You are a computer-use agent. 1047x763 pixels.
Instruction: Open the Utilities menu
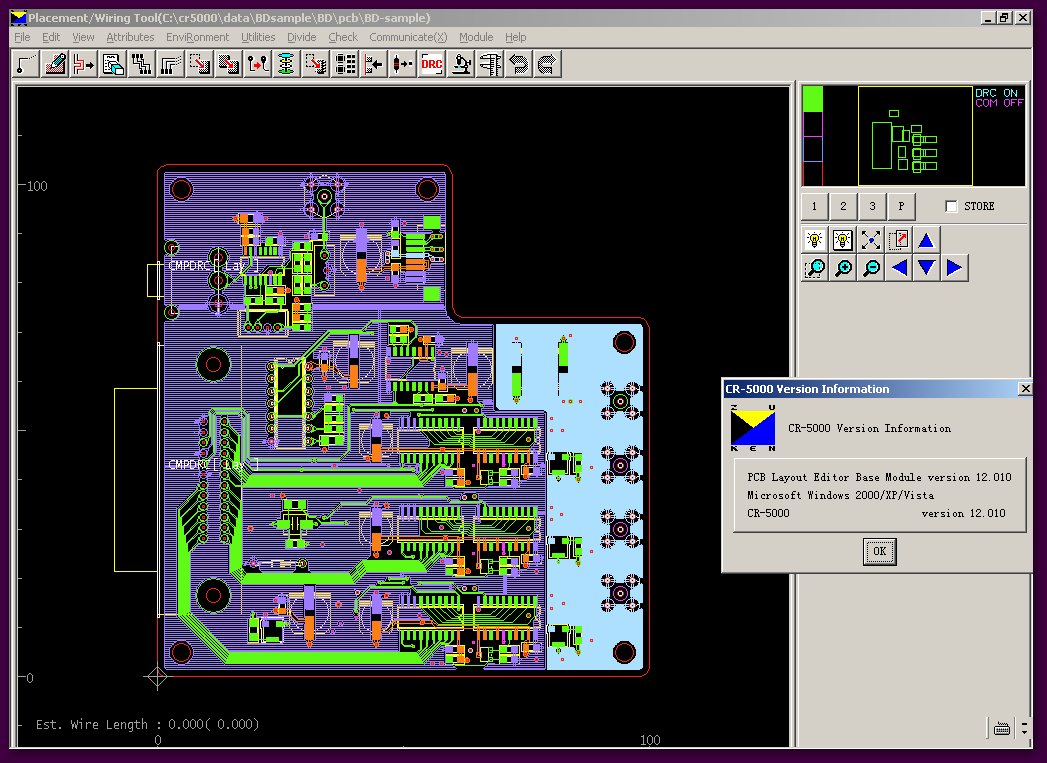tap(258, 37)
